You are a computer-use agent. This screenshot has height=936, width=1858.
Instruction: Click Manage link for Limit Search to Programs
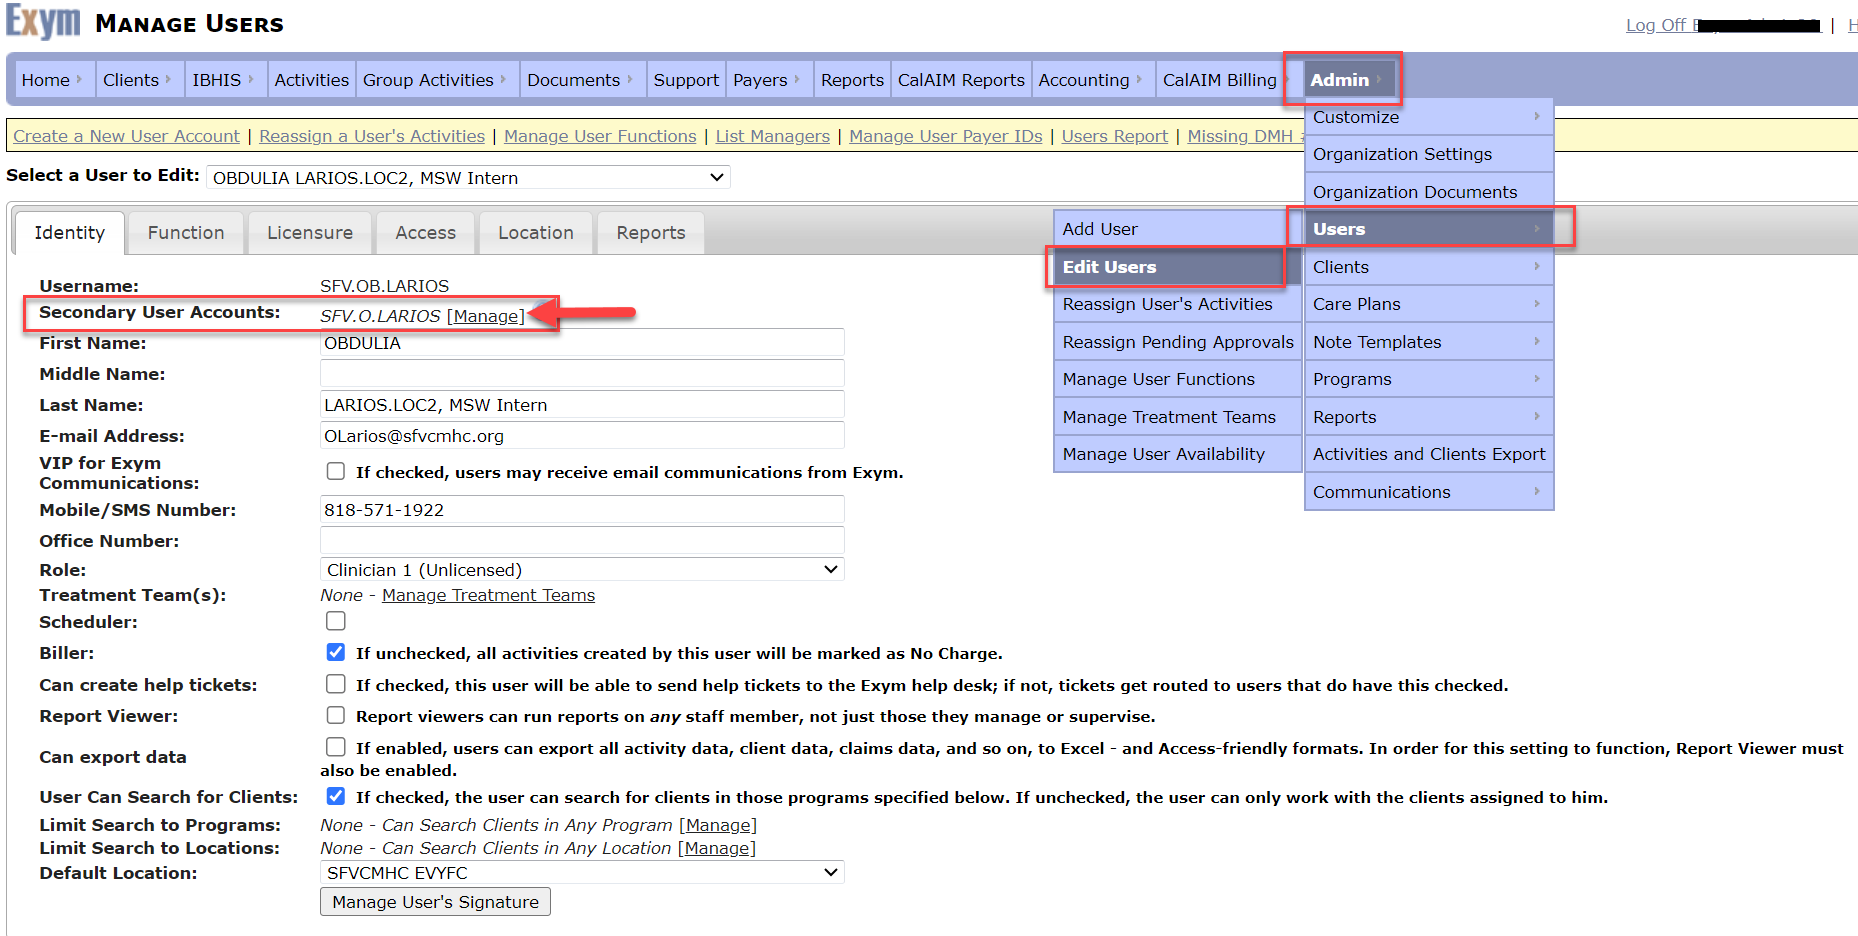click(718, 825)
